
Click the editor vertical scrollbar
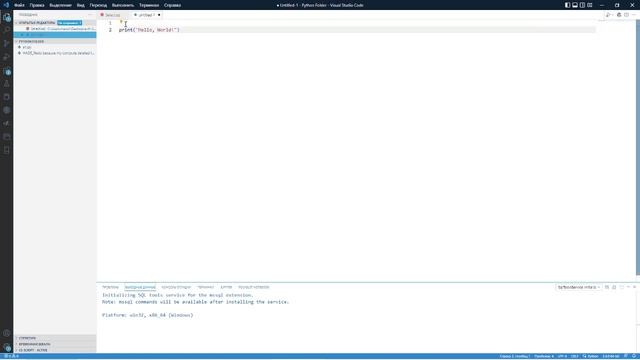pos(638,147)
